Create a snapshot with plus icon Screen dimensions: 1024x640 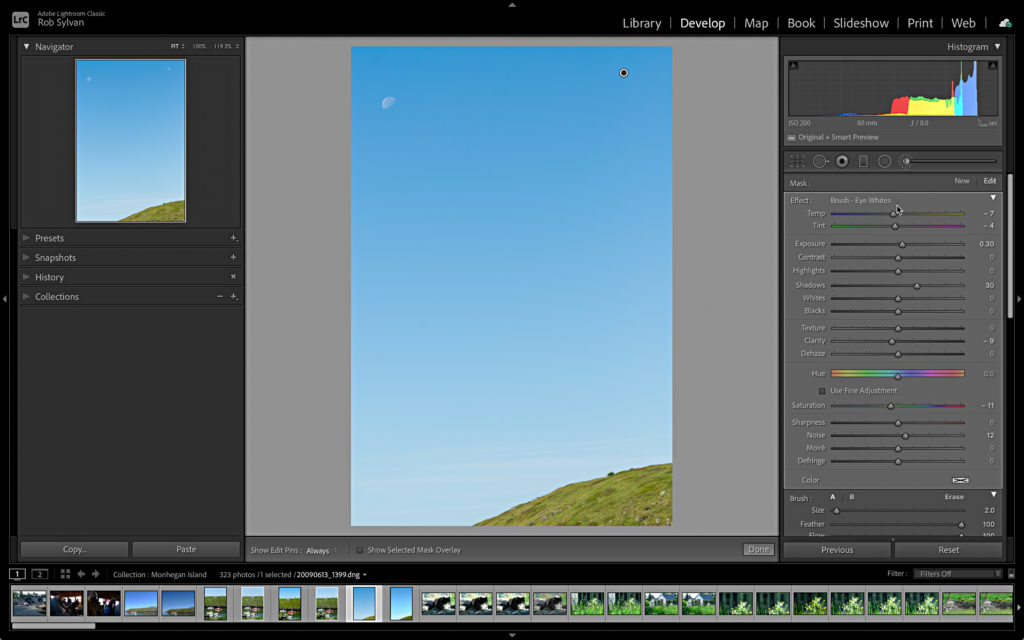[x=233, y=257]
